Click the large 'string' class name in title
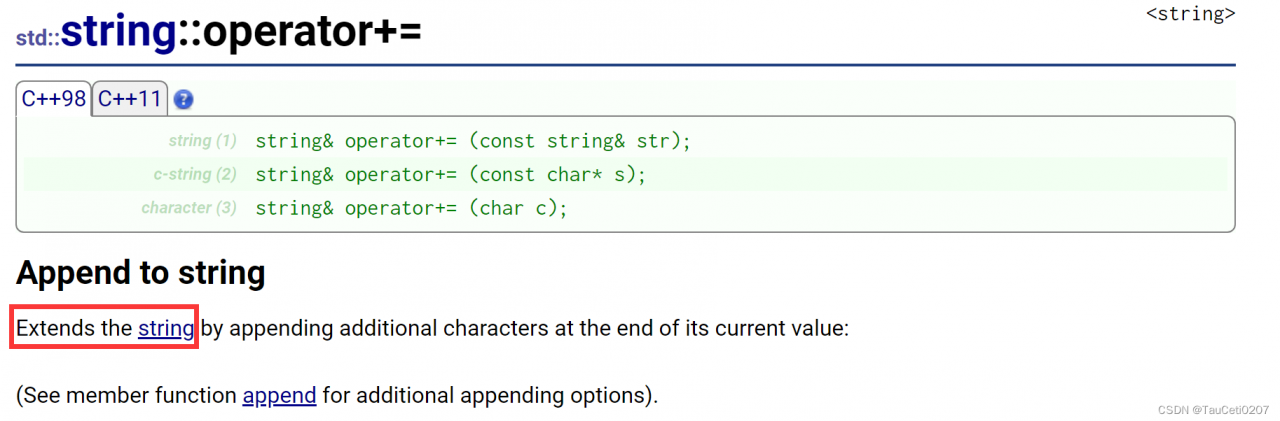 [x=118, y=32]
